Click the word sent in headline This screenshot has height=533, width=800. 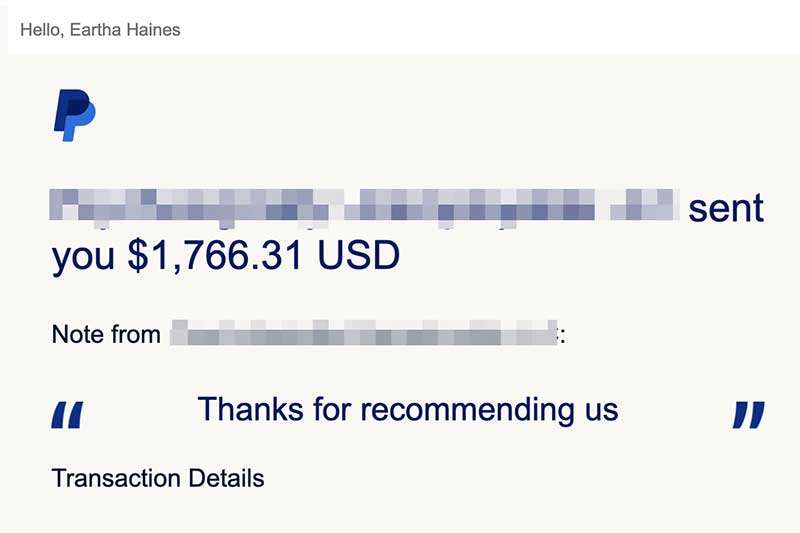pyautogui.click(x=726, y=208)
